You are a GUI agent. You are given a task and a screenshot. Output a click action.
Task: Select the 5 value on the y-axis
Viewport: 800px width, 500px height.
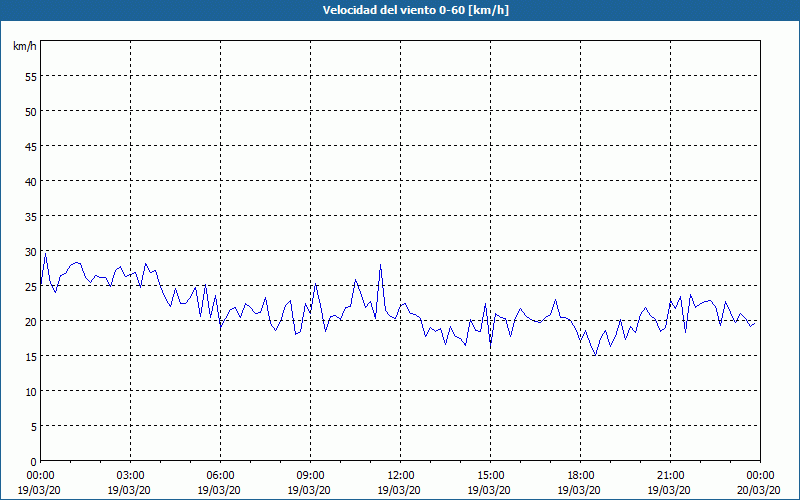tap(34, 427)
